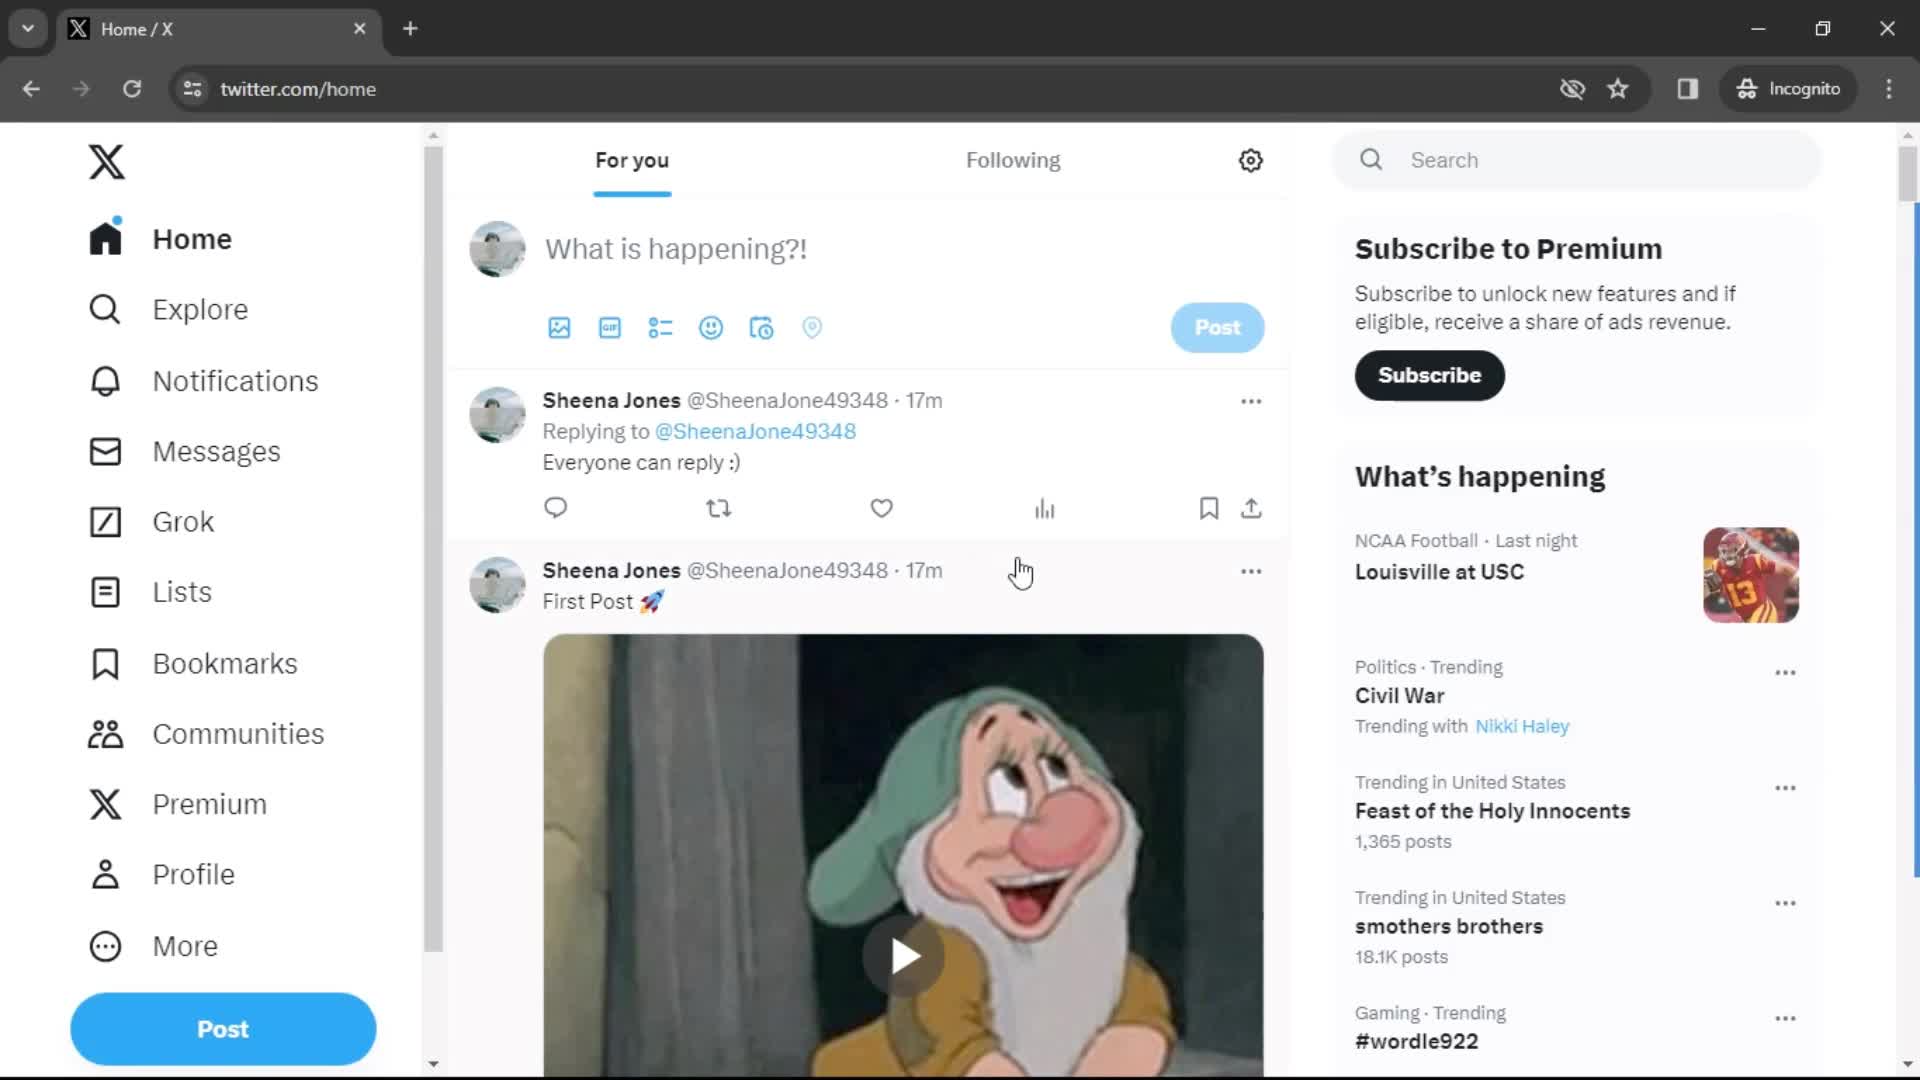Click the bookmark icon on Sheena's reply
This screenshot has width=1920, height=1080.
coord(1209,506)
